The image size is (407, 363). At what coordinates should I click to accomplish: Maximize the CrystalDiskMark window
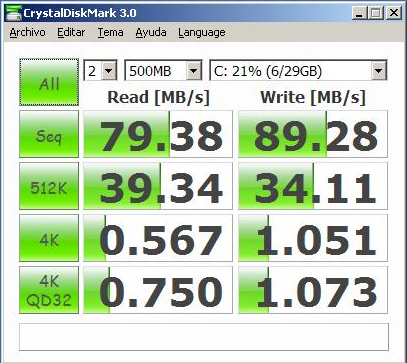(x=376, y=13)
